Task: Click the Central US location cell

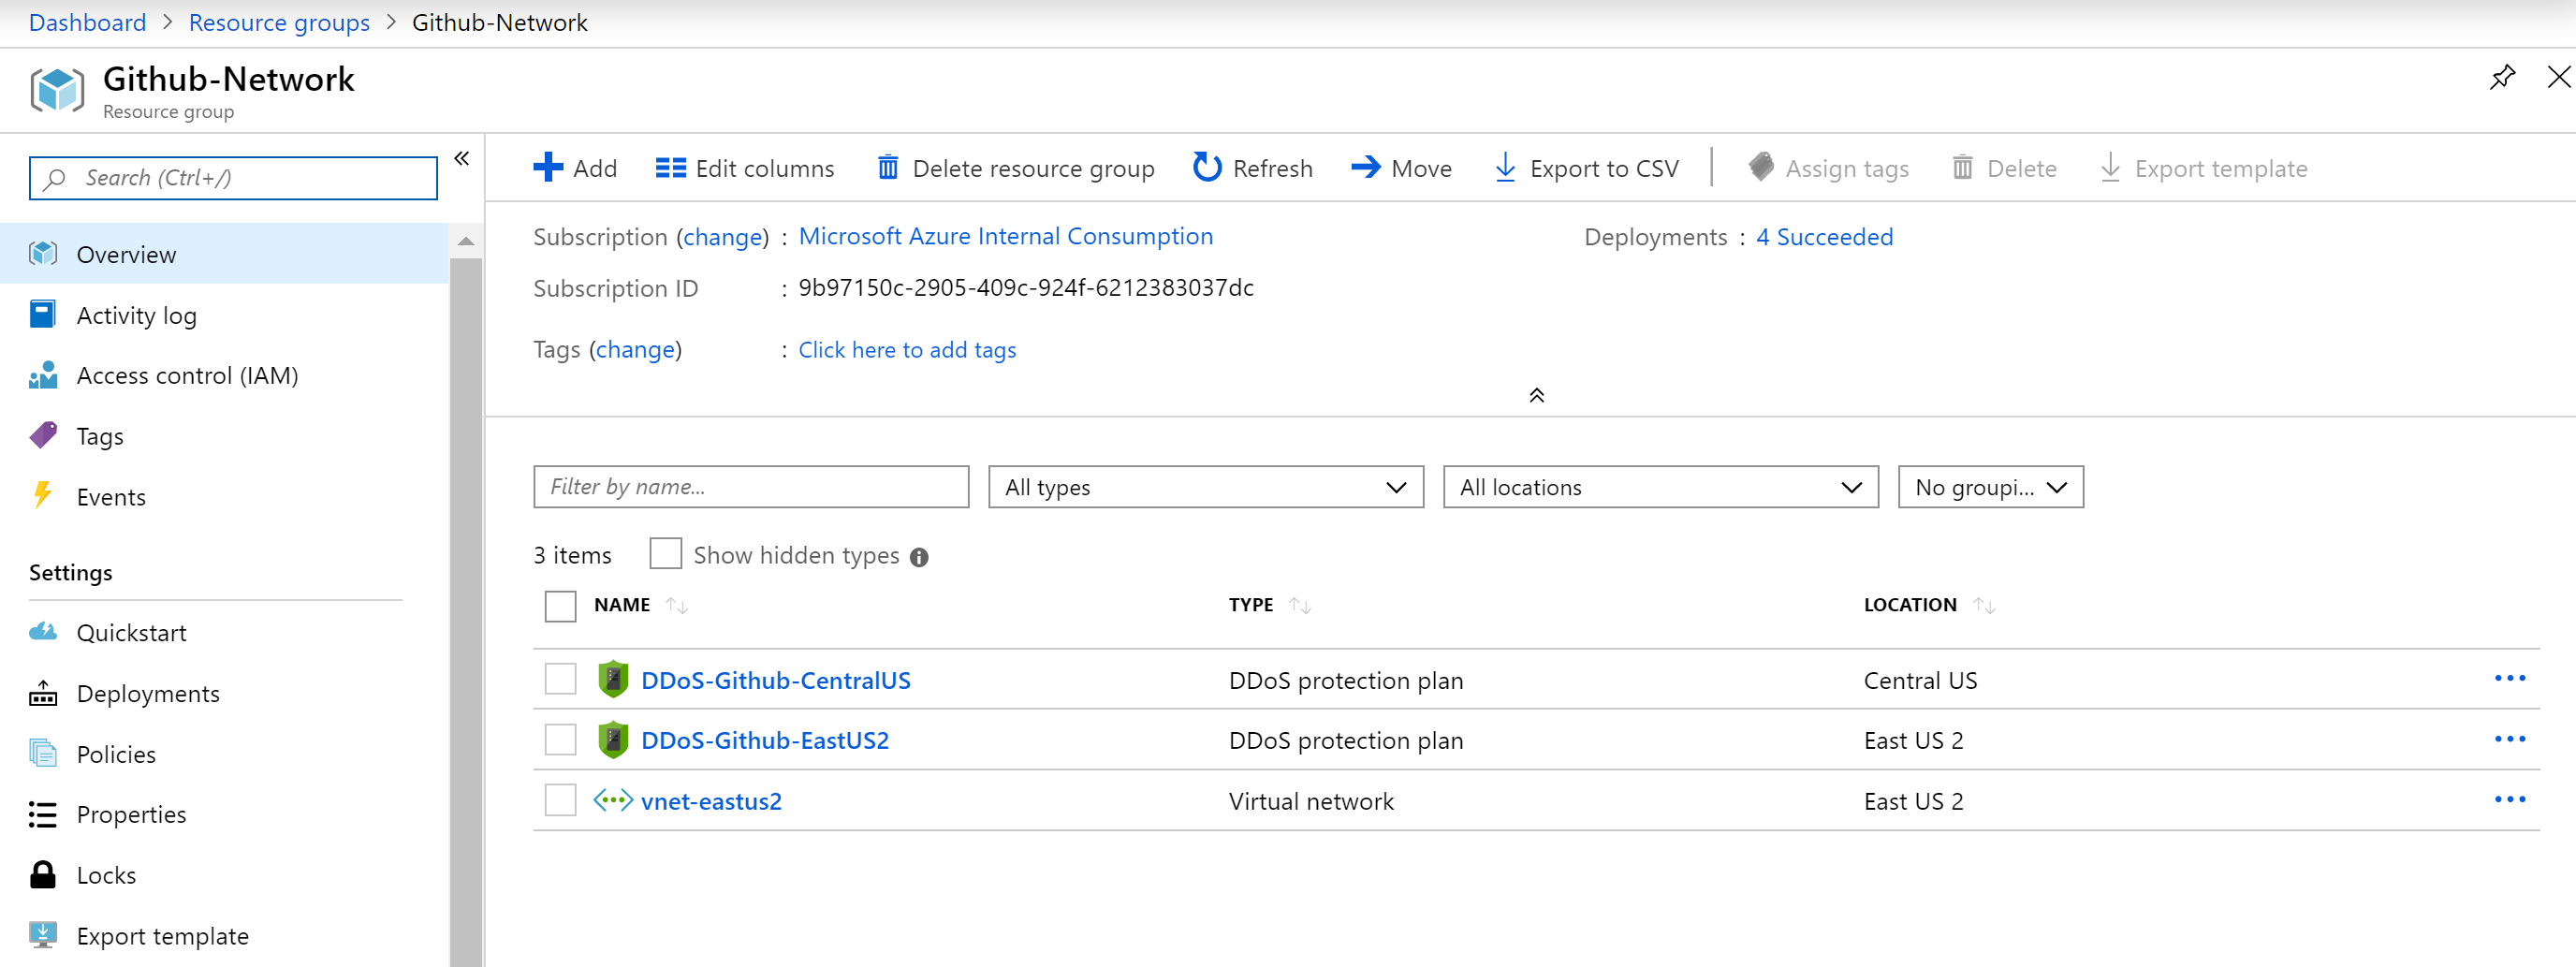Action: coord(1920,681)
